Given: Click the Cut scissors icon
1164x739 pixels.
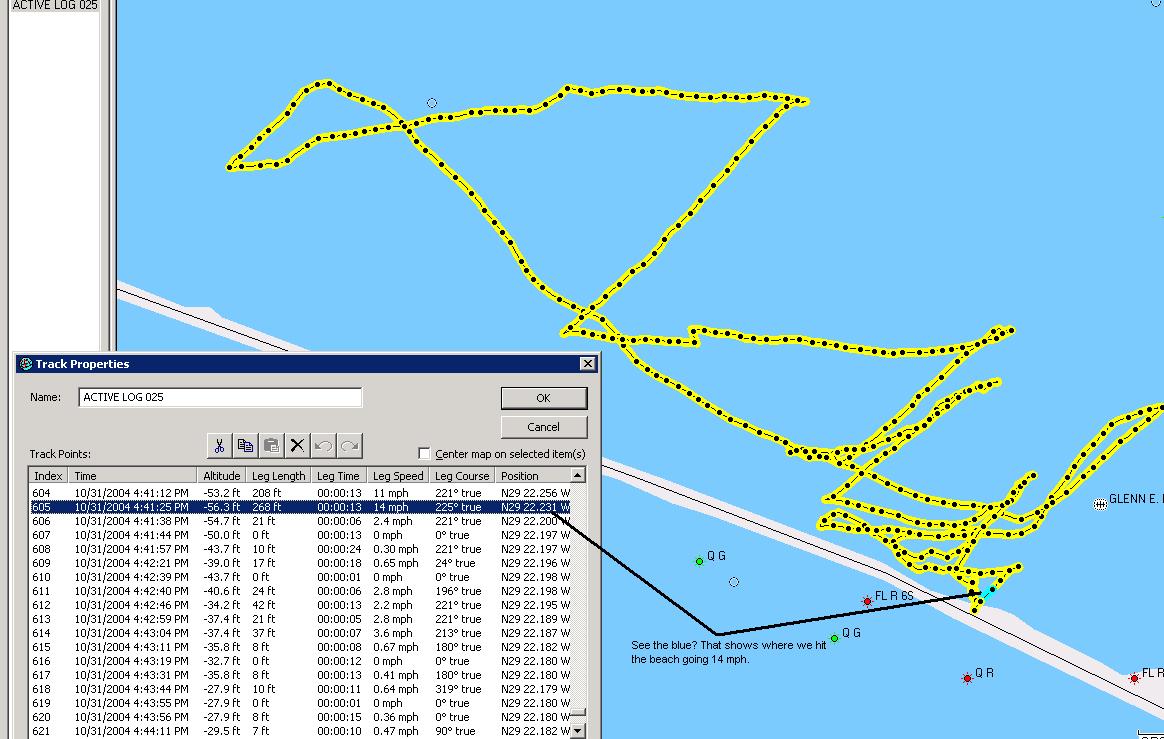Looking at the screenshot, I should 219,446.
